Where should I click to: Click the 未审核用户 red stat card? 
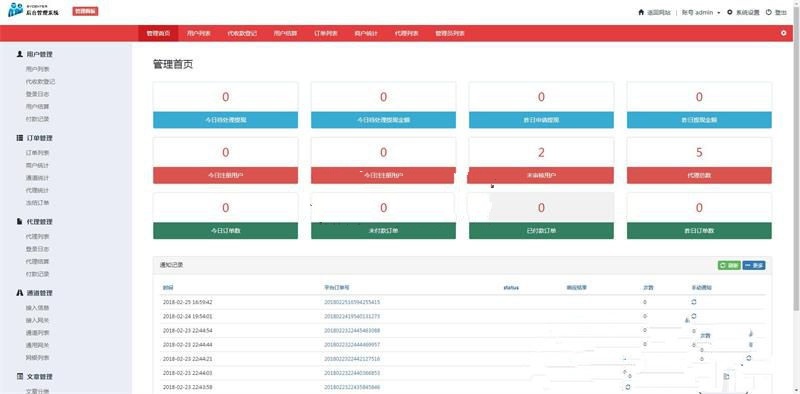tap(541, 160)
